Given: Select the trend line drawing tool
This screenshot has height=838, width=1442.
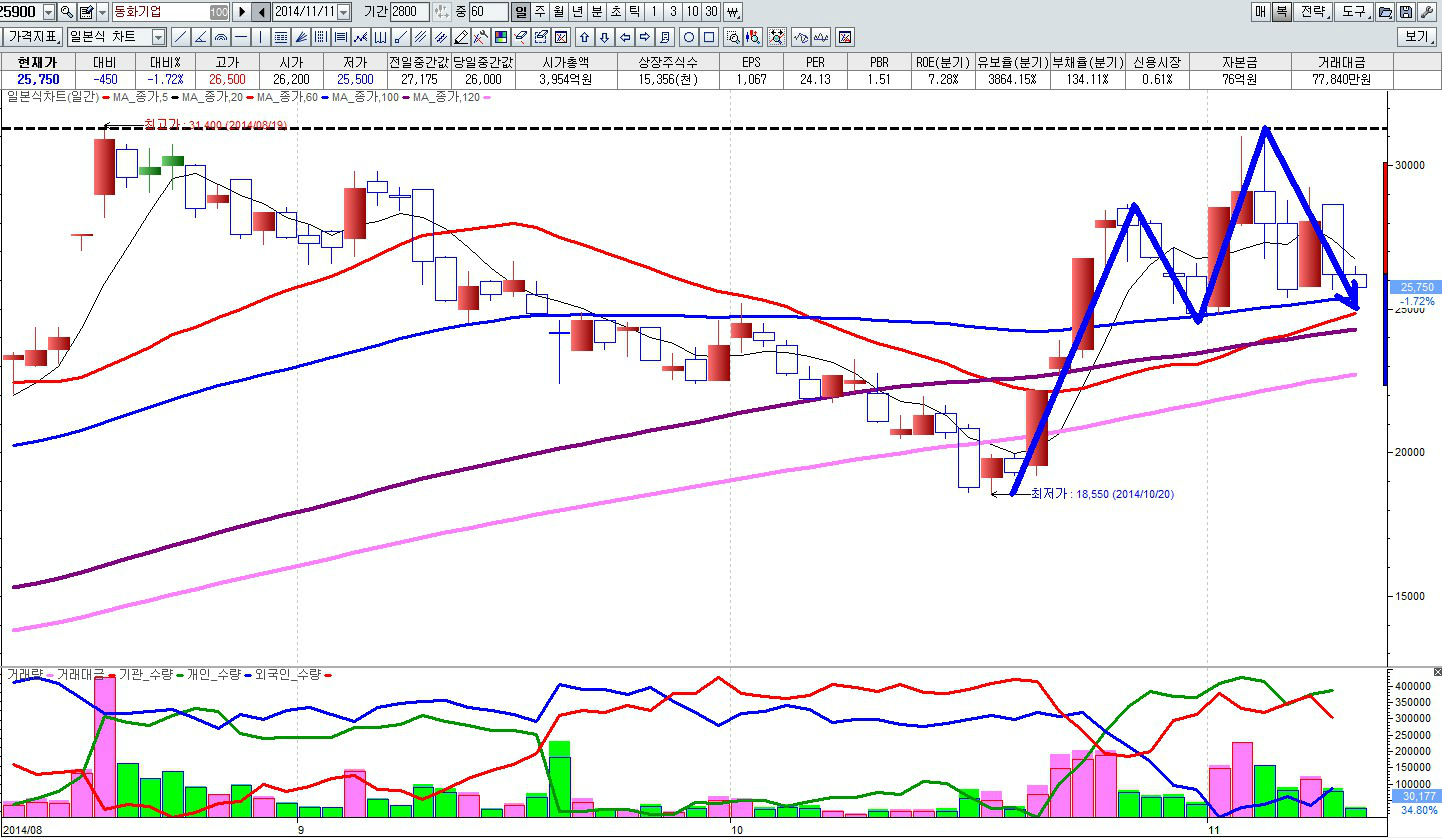Looking at the screenshot, I should [181, 37].
